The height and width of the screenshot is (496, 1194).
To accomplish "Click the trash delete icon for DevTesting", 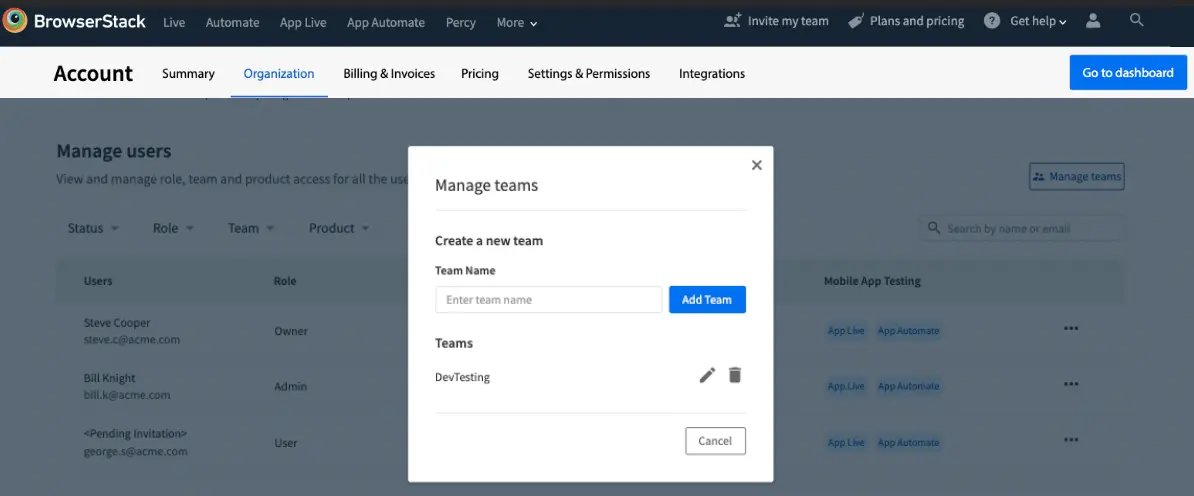I will tap(735, 375).
